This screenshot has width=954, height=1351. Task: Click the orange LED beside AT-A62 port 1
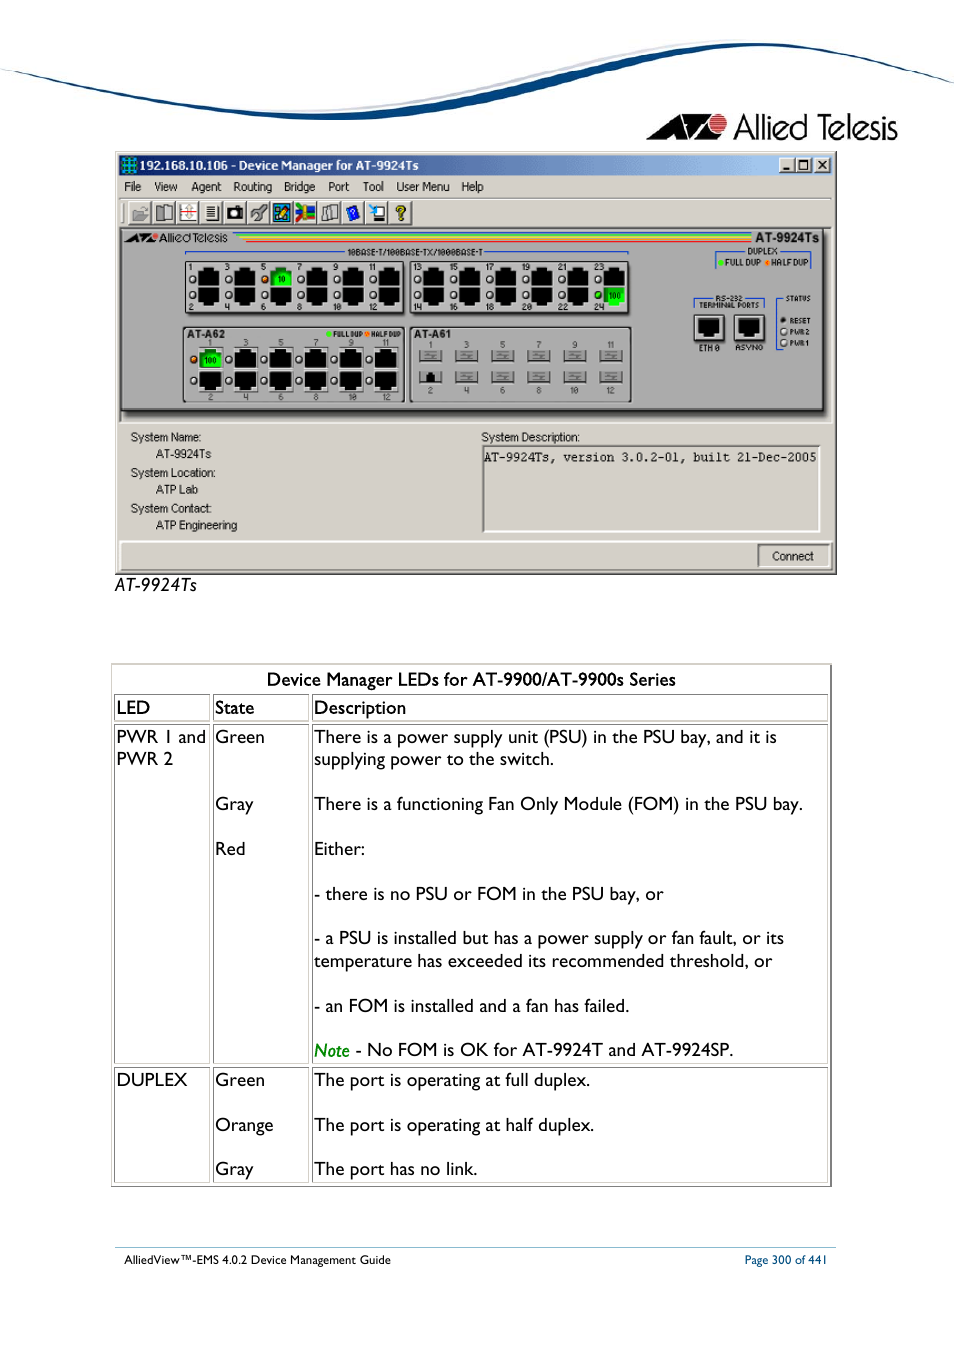194,360
